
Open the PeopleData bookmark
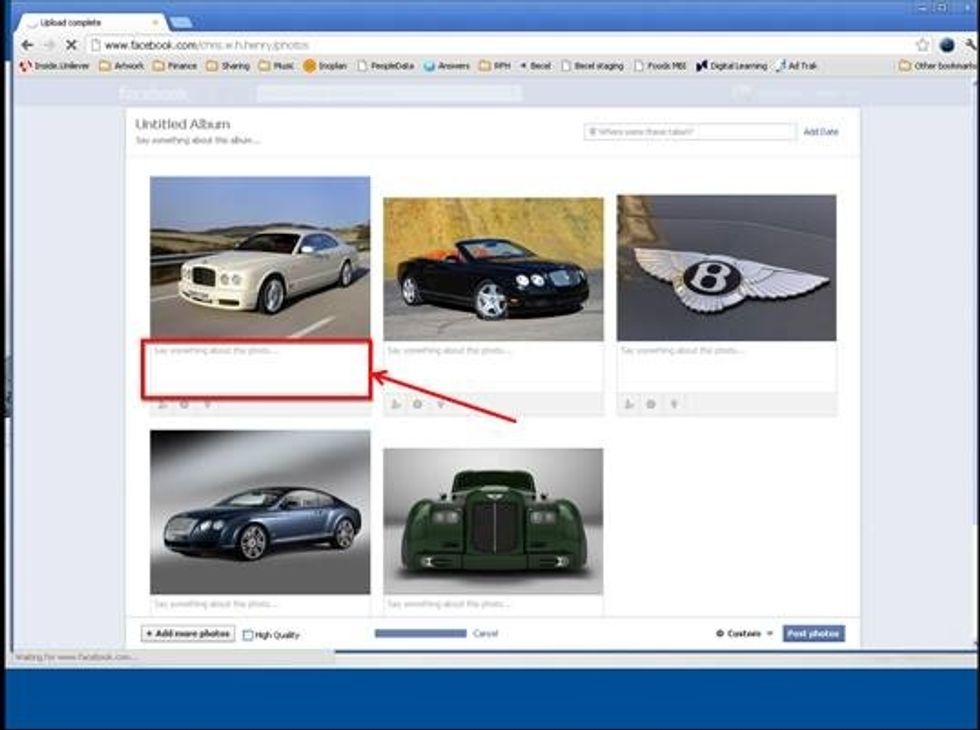pos(386,66)
